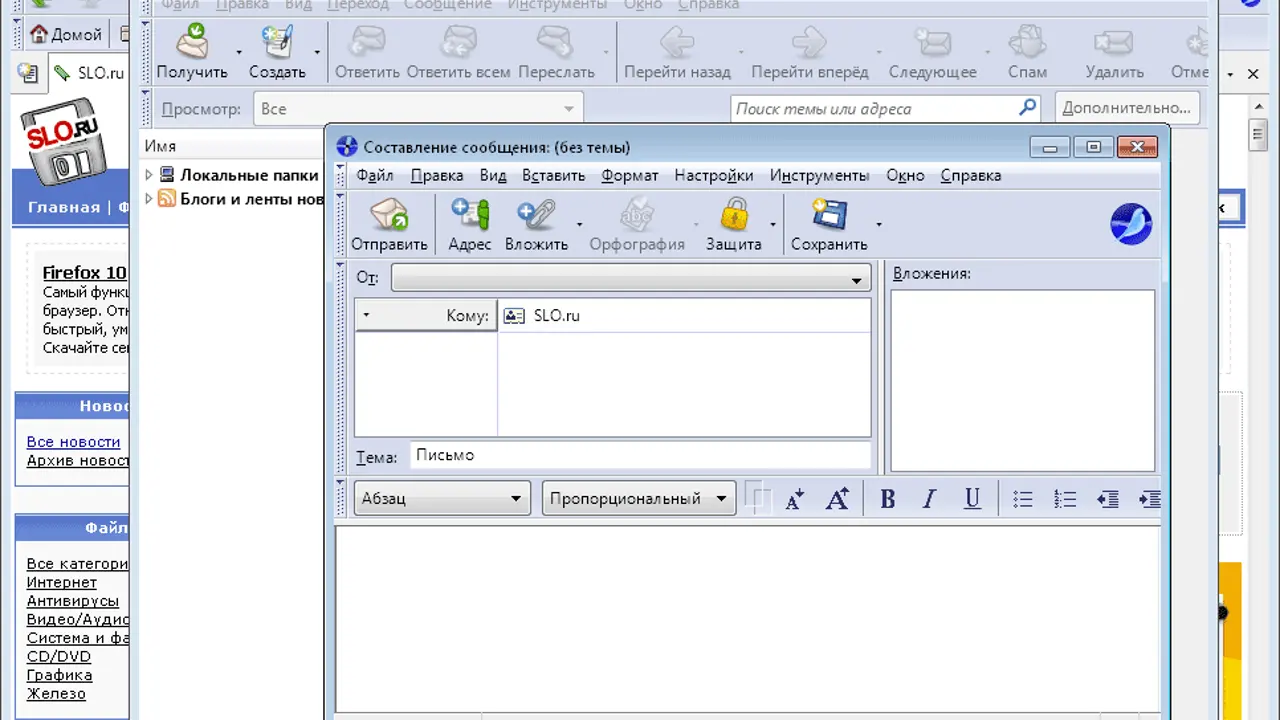Screen dimensions: 1280x720
Task: Open the Абзац paragraph style dropdown
Action: pyautogui.click(x=442, y=498)
